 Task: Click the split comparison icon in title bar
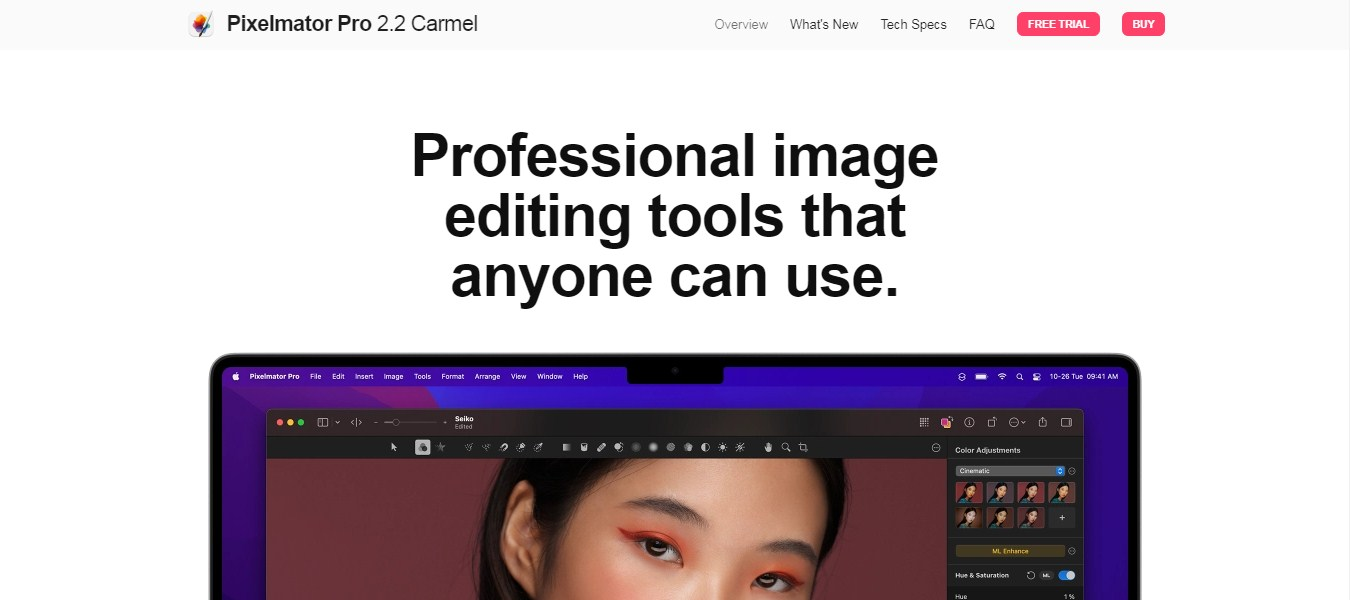356,422
